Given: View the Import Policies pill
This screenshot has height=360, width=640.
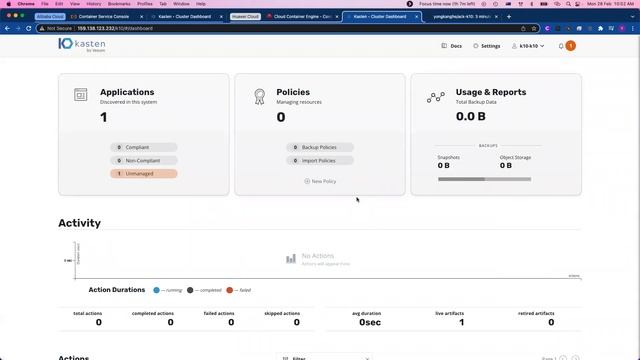Looking at the screenshot, I should point(320,160).
